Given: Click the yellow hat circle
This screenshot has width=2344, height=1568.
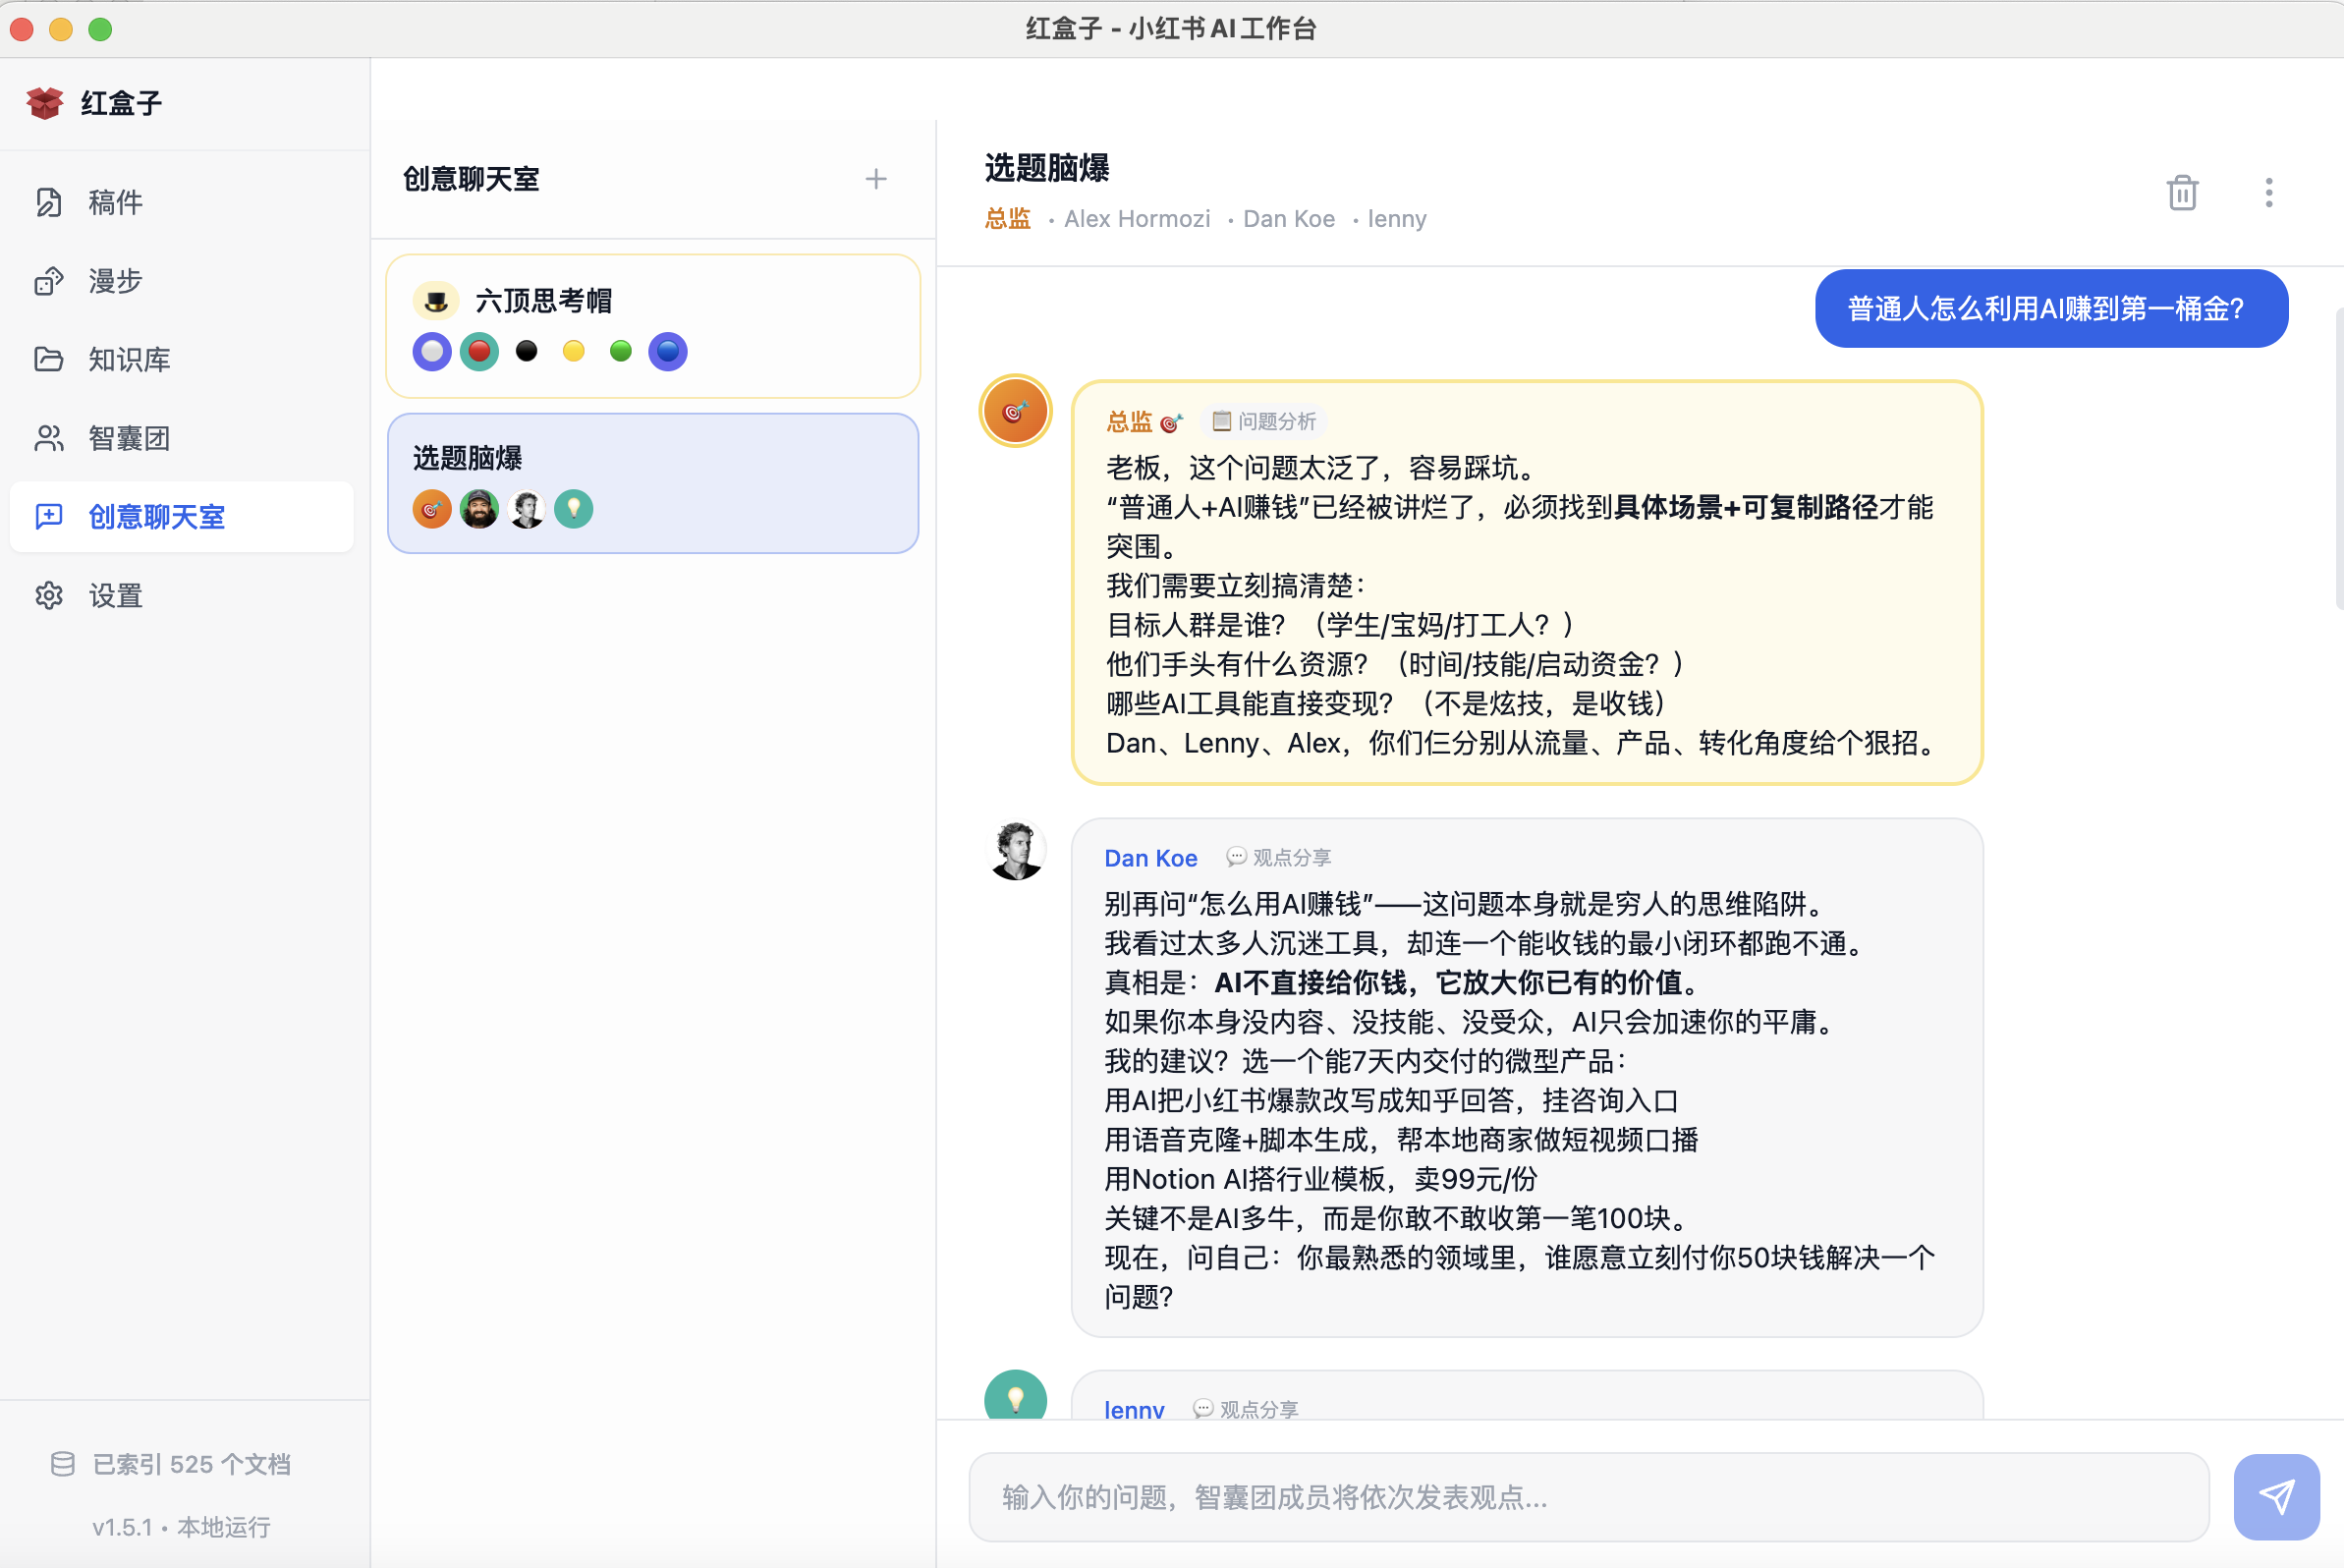Looking at the screenshot, I should click(x=573, y=352).
